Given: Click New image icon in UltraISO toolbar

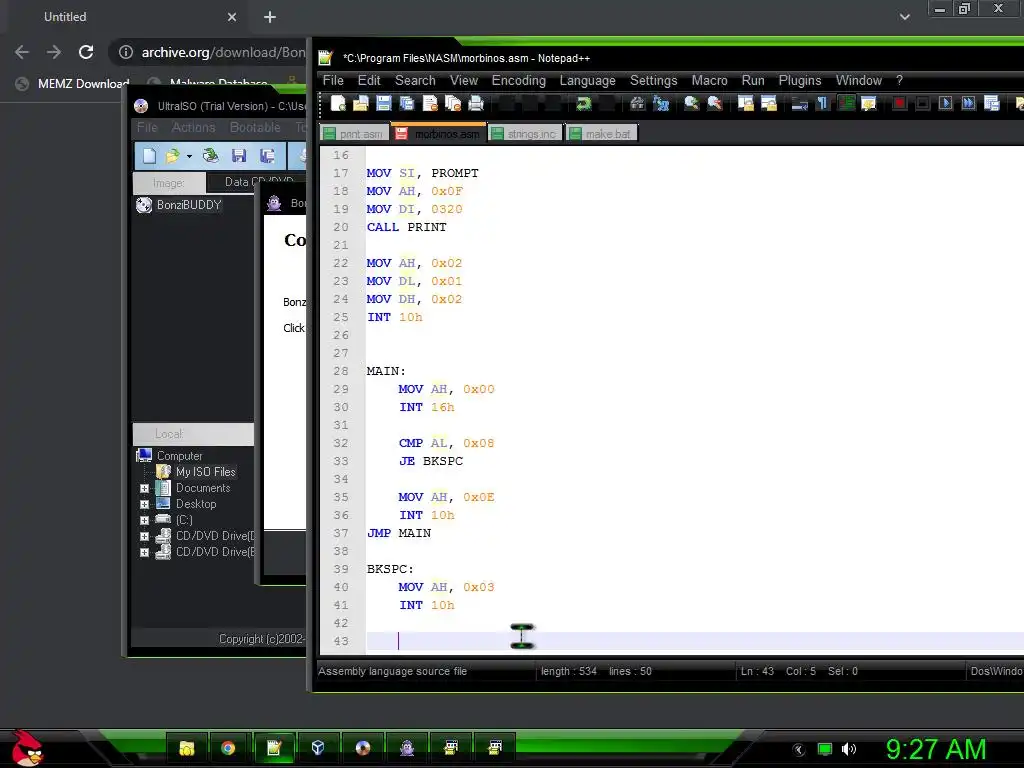Looking at the screenshot, I should [x=150, y=155].
